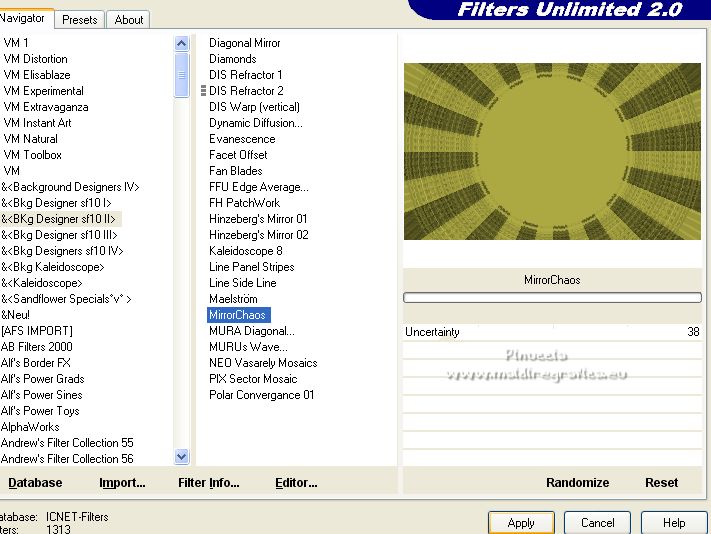
Task: Select Alf's Power Toys category
Action: pyautogui.click(x=40, y=411)
